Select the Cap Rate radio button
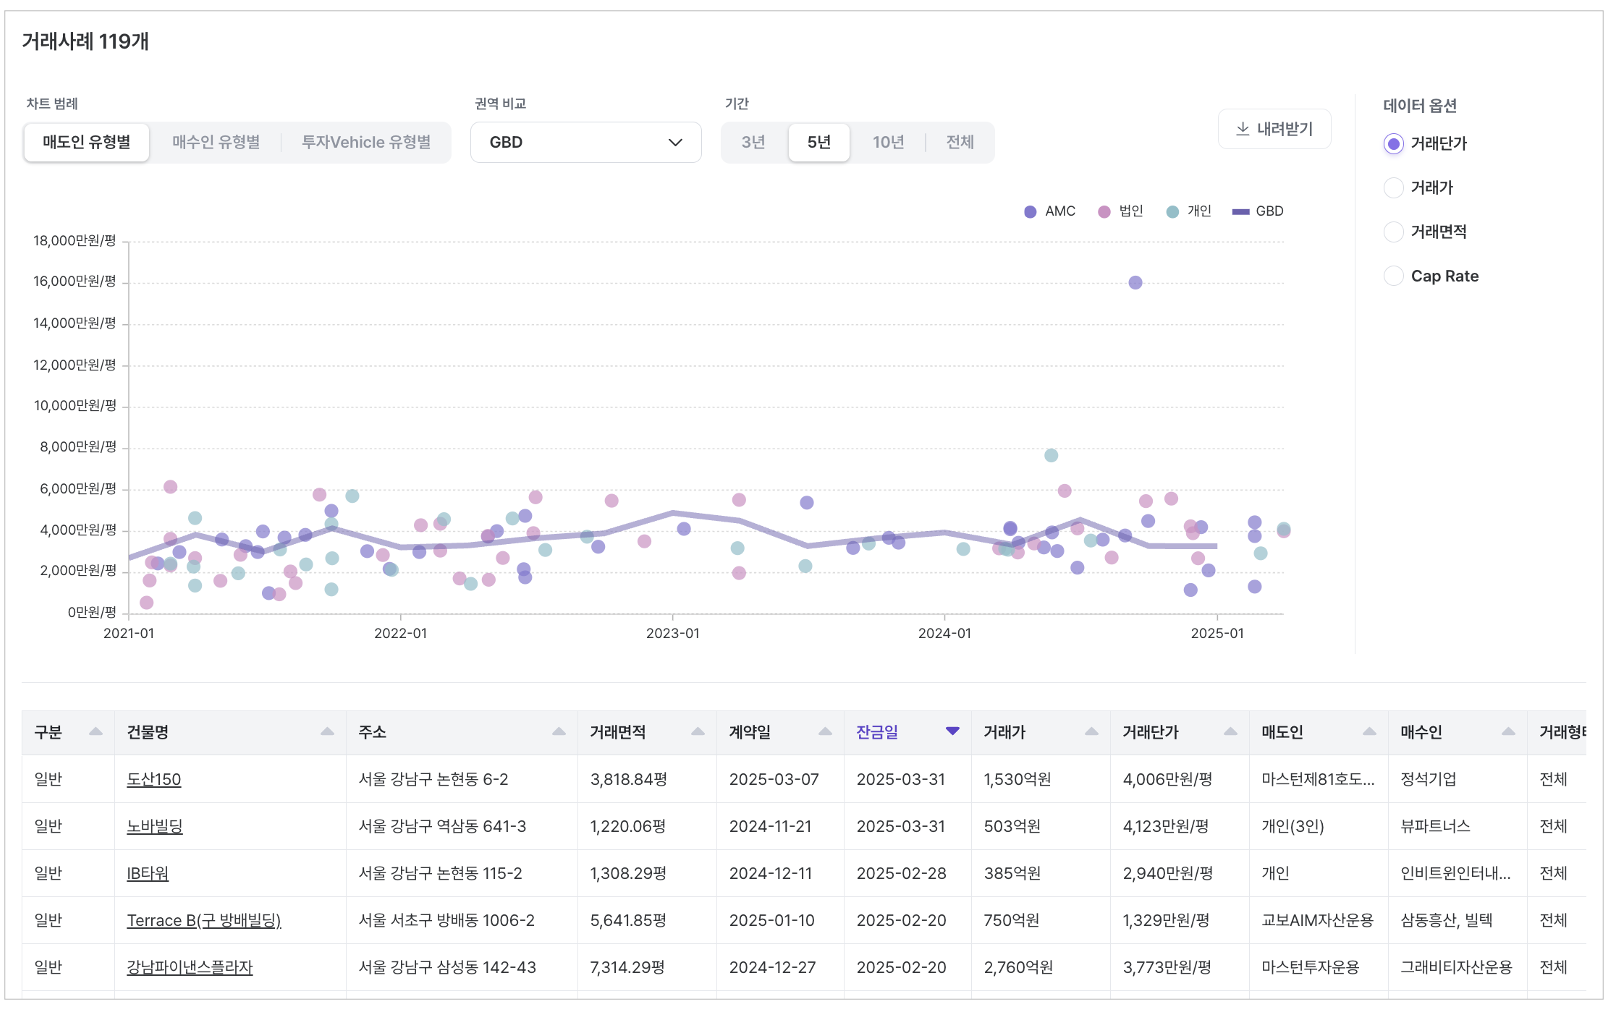 [x=1394, y=276]
